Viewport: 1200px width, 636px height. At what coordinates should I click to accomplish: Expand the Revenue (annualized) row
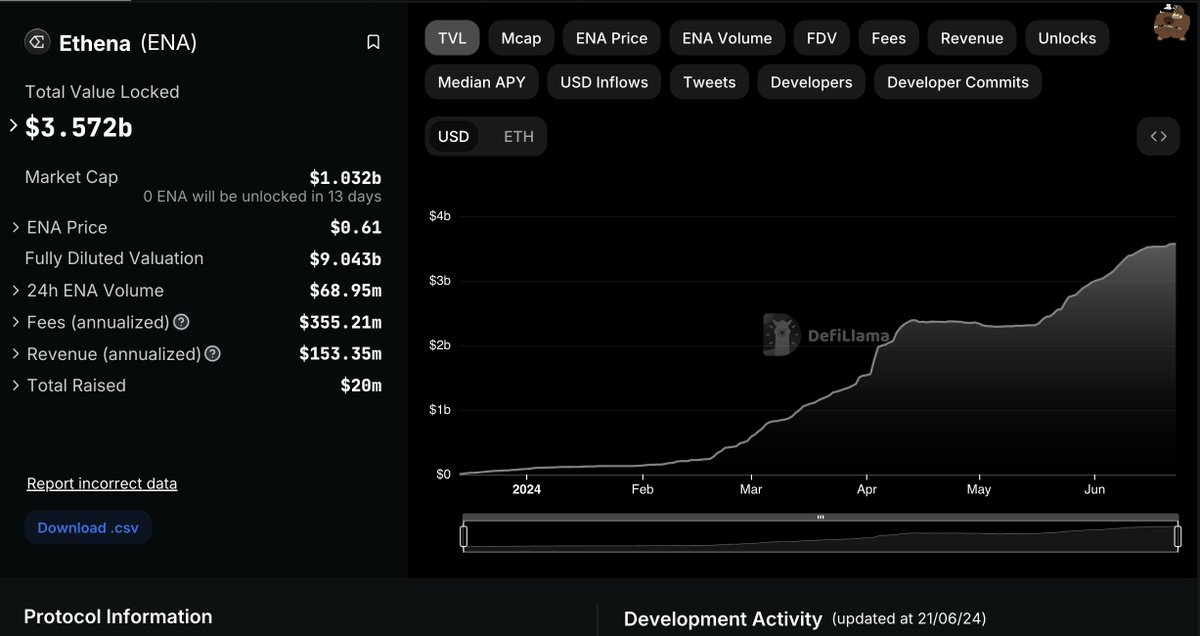click(16, 354)
